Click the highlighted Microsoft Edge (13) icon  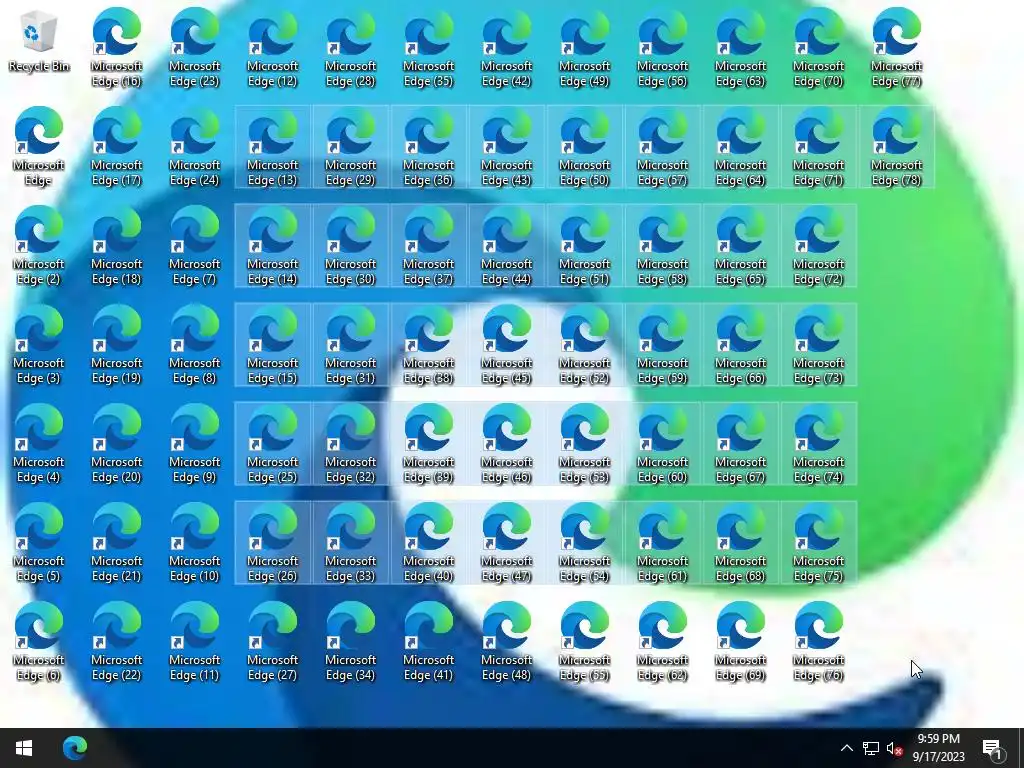[x=272, y=147]
